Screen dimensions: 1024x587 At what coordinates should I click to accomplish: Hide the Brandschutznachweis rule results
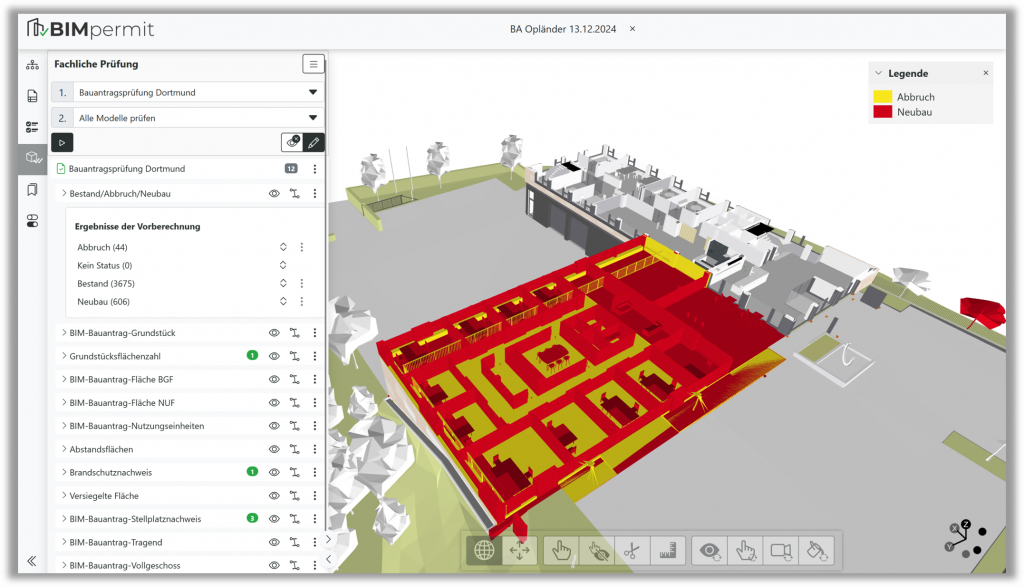274,472
